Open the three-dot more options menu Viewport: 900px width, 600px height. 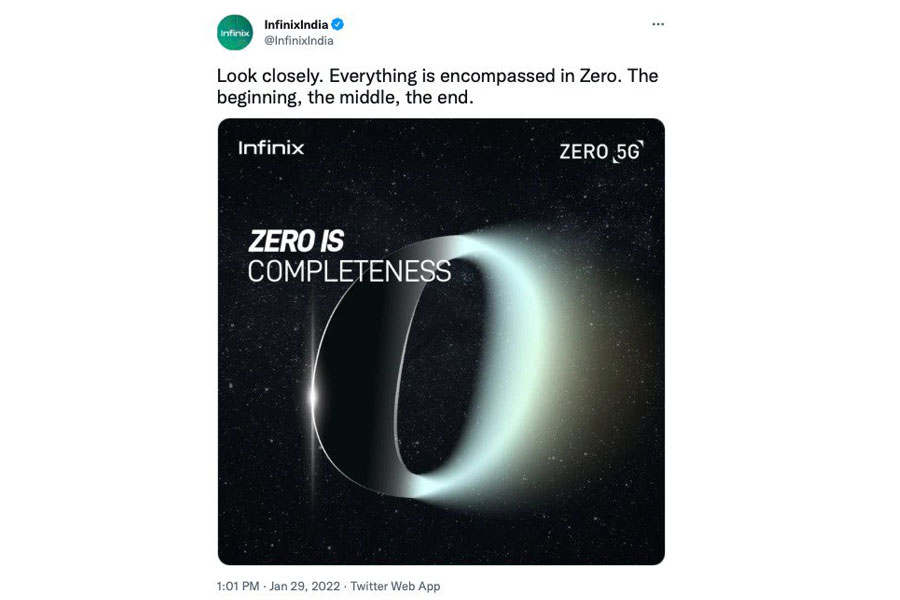657,24
